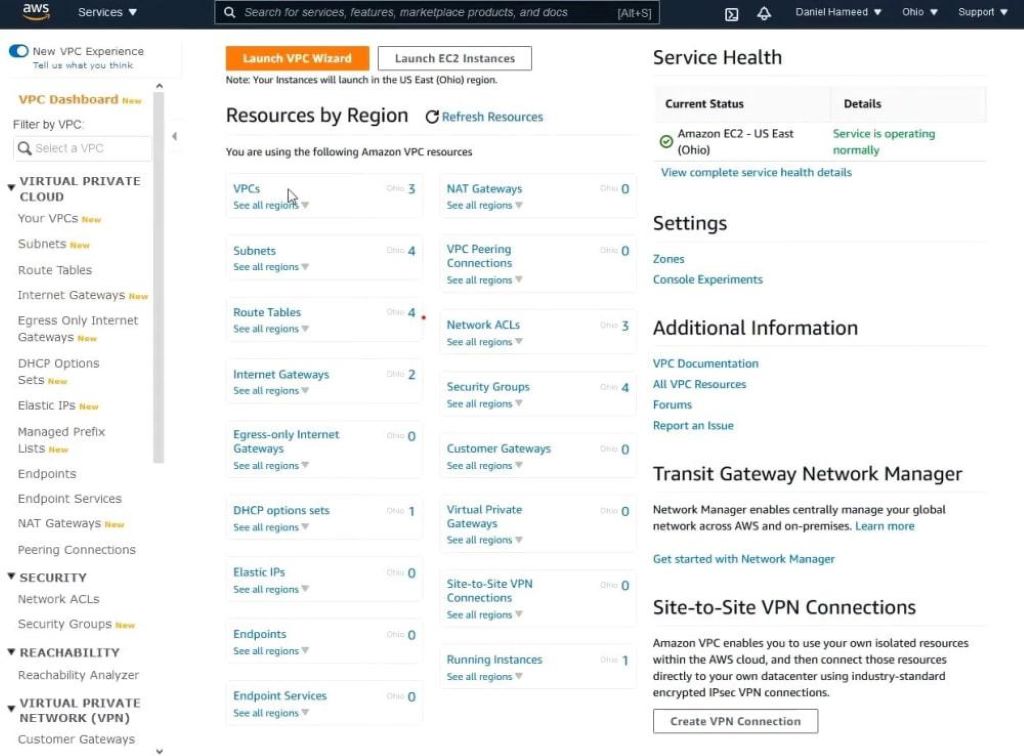The image size is (1024, 756).
Task: Open the Daniel Hameed account menu
Action: (838, 12)
